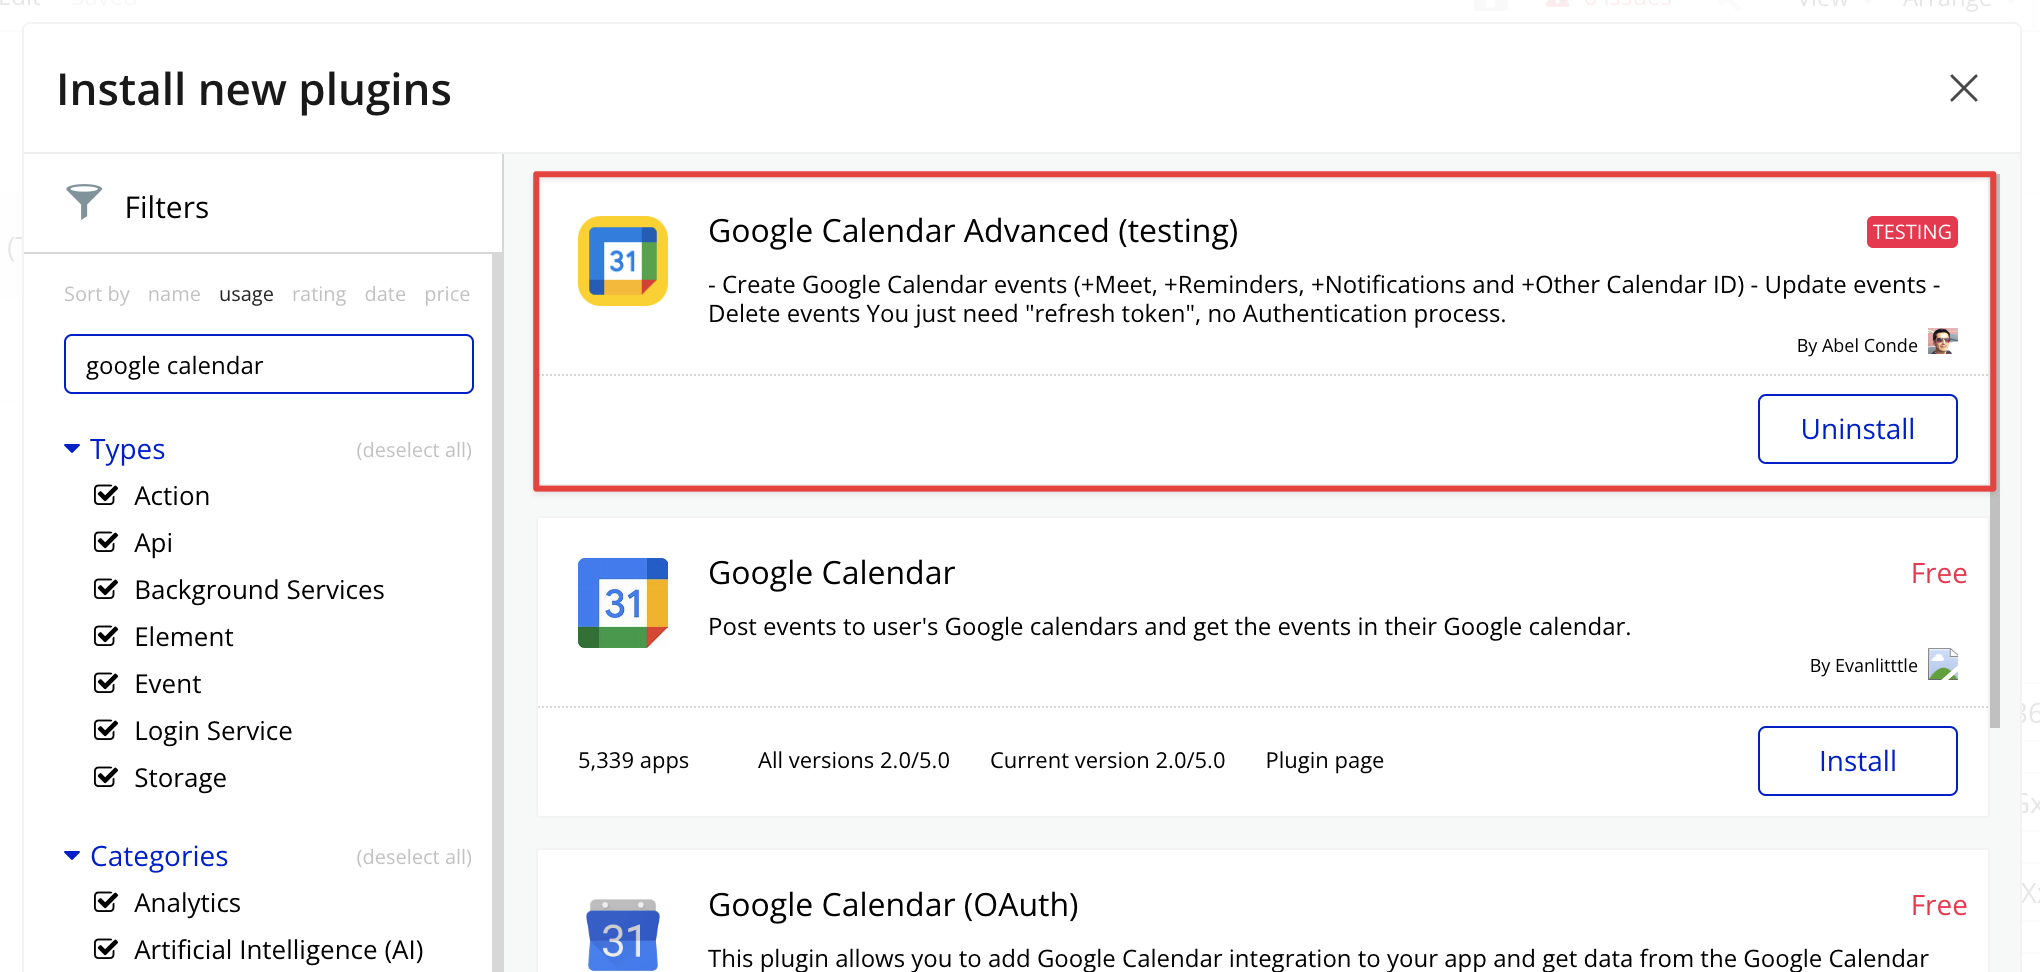Click Abel Conde's author avatar
Viewport: 2040px width, 972px height.
click(1942, 342)
